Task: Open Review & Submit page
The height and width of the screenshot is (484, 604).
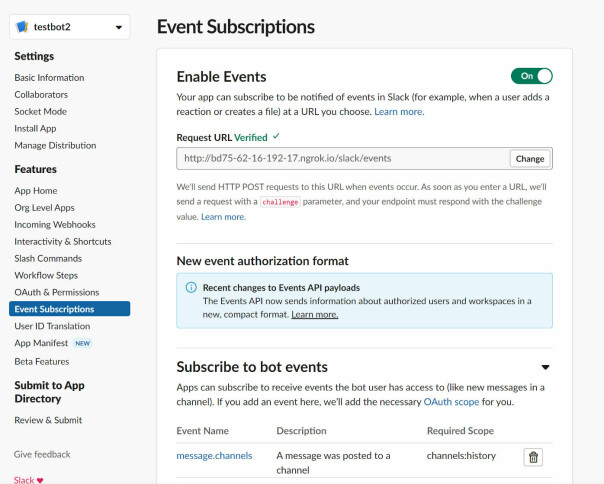Action: click(48, 420)
